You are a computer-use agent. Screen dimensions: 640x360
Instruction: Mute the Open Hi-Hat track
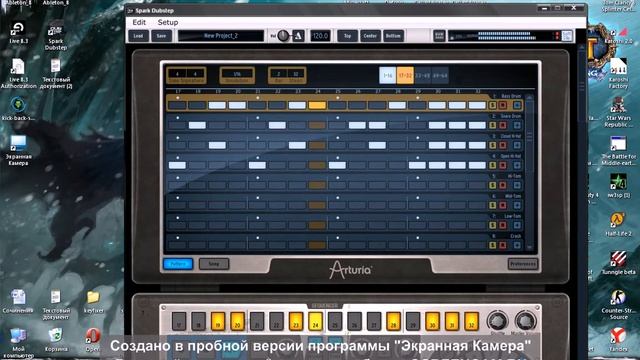[x=503, y=165]
